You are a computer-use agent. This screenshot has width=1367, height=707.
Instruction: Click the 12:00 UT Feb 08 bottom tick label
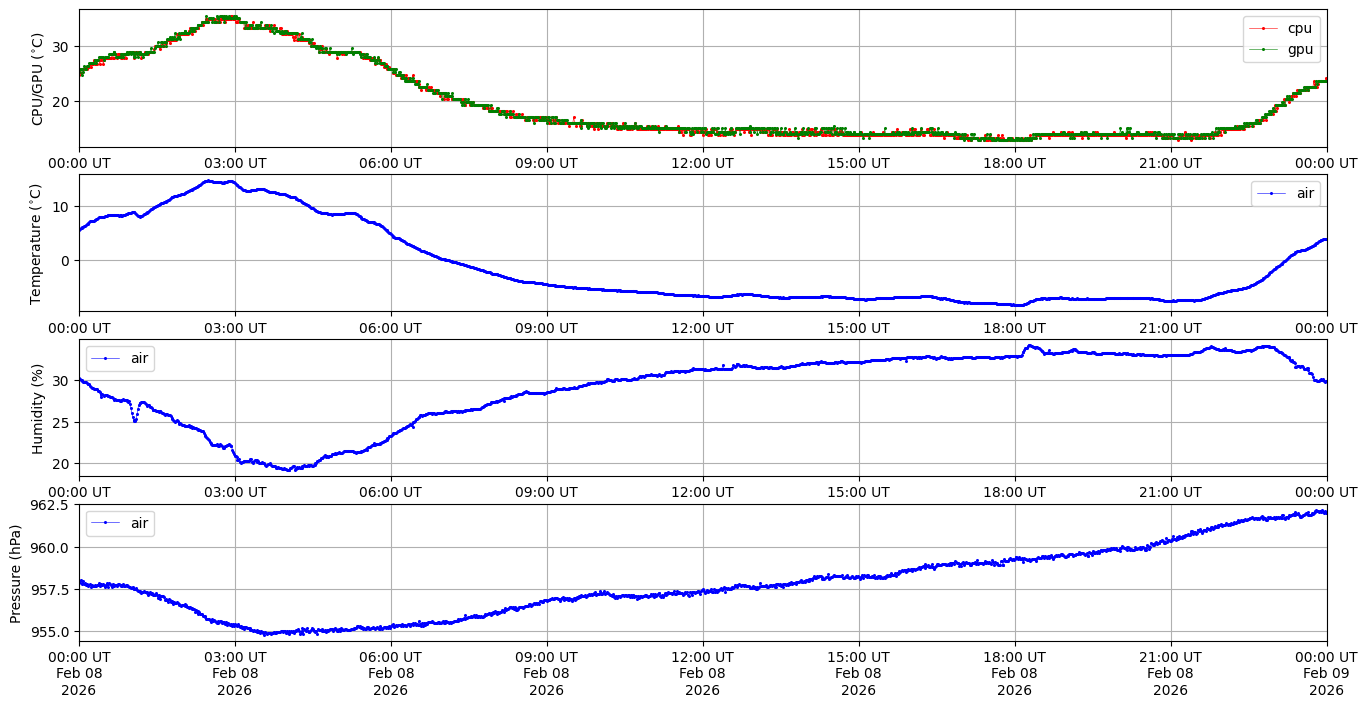point(702,673)
